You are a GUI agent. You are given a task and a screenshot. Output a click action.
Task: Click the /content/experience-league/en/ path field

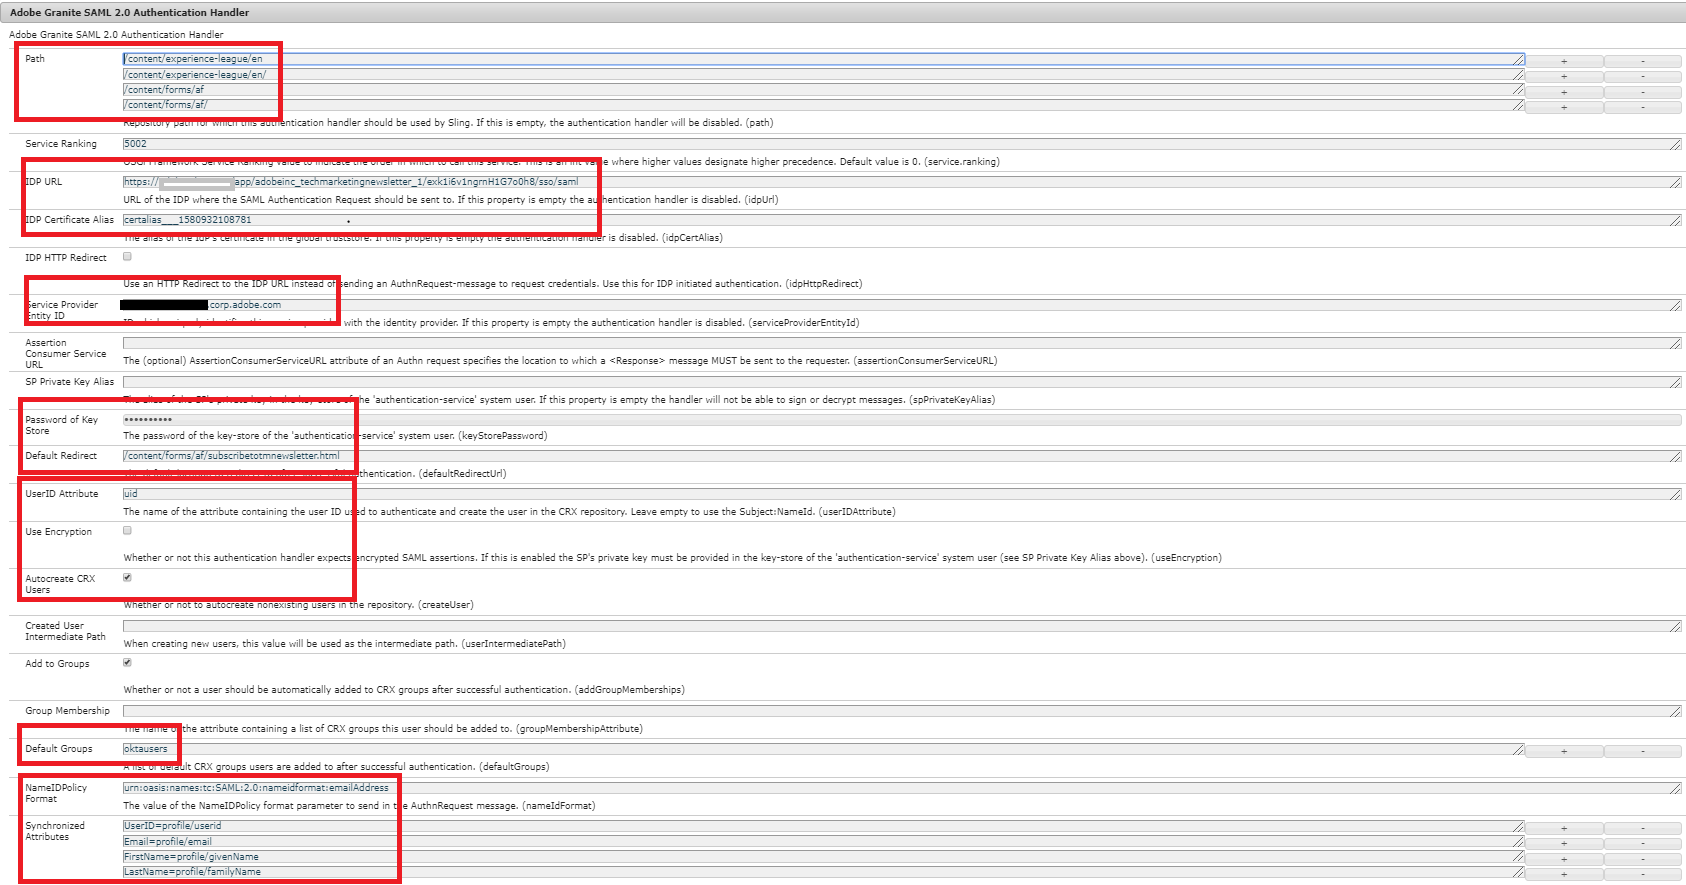click(823, 75)
